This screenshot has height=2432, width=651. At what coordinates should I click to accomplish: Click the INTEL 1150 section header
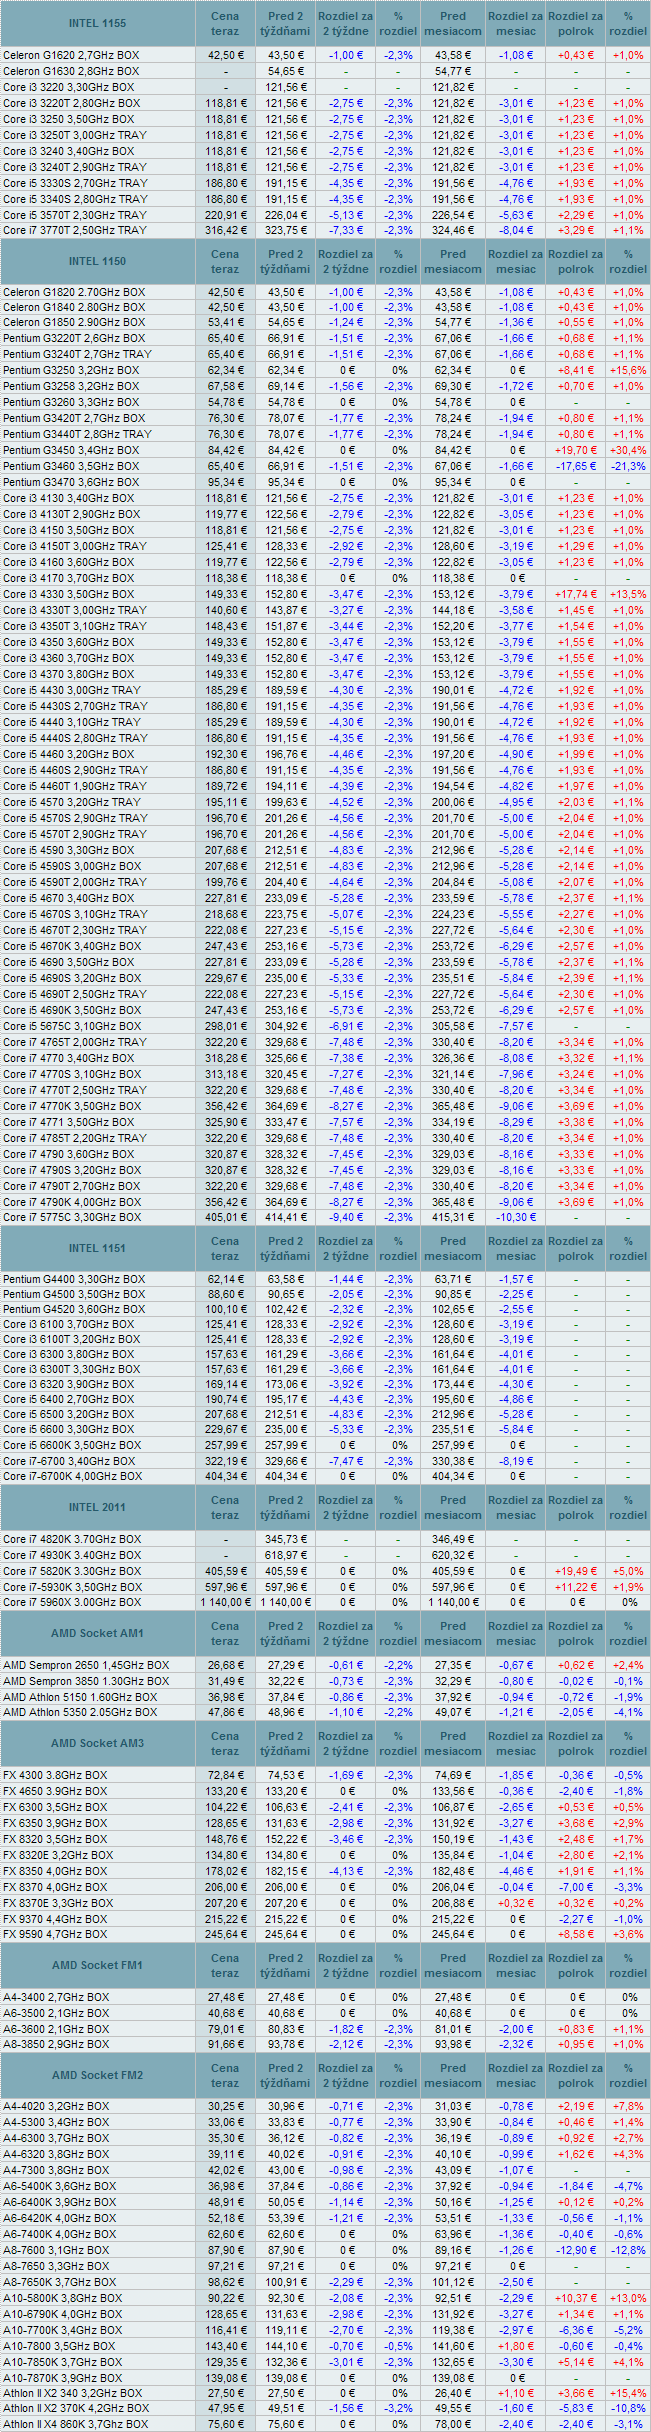click(x=98, y=261)
